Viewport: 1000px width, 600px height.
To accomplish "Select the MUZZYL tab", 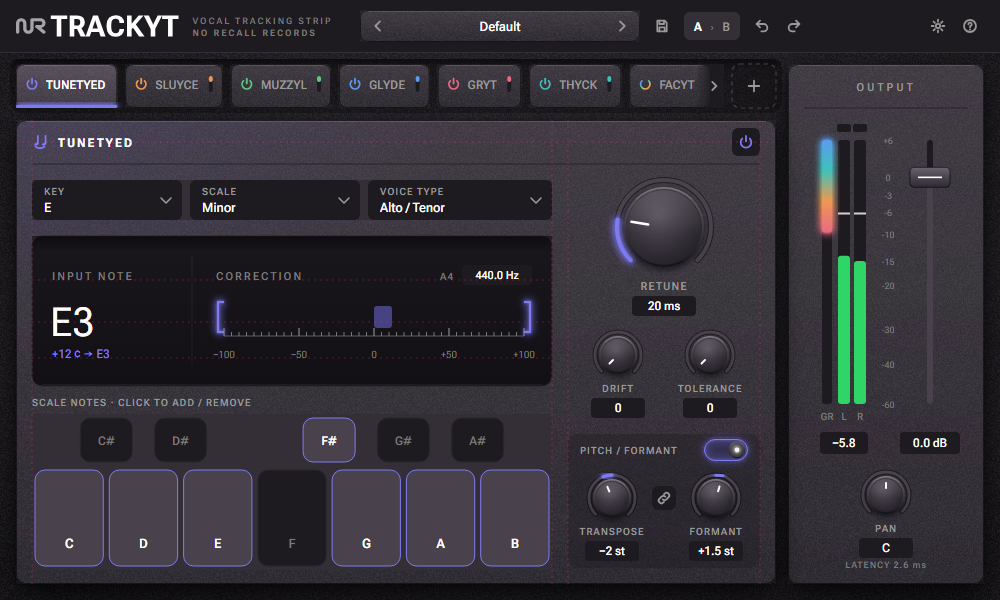I will [x=281, y=85].
